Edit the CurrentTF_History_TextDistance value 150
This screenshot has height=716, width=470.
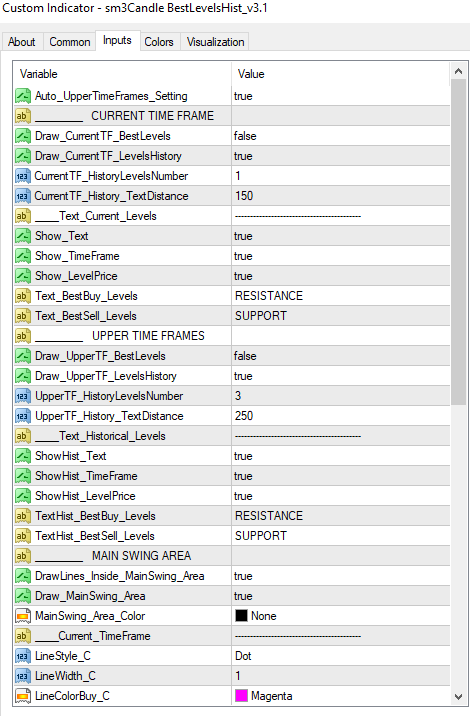(x=340, y=196)
